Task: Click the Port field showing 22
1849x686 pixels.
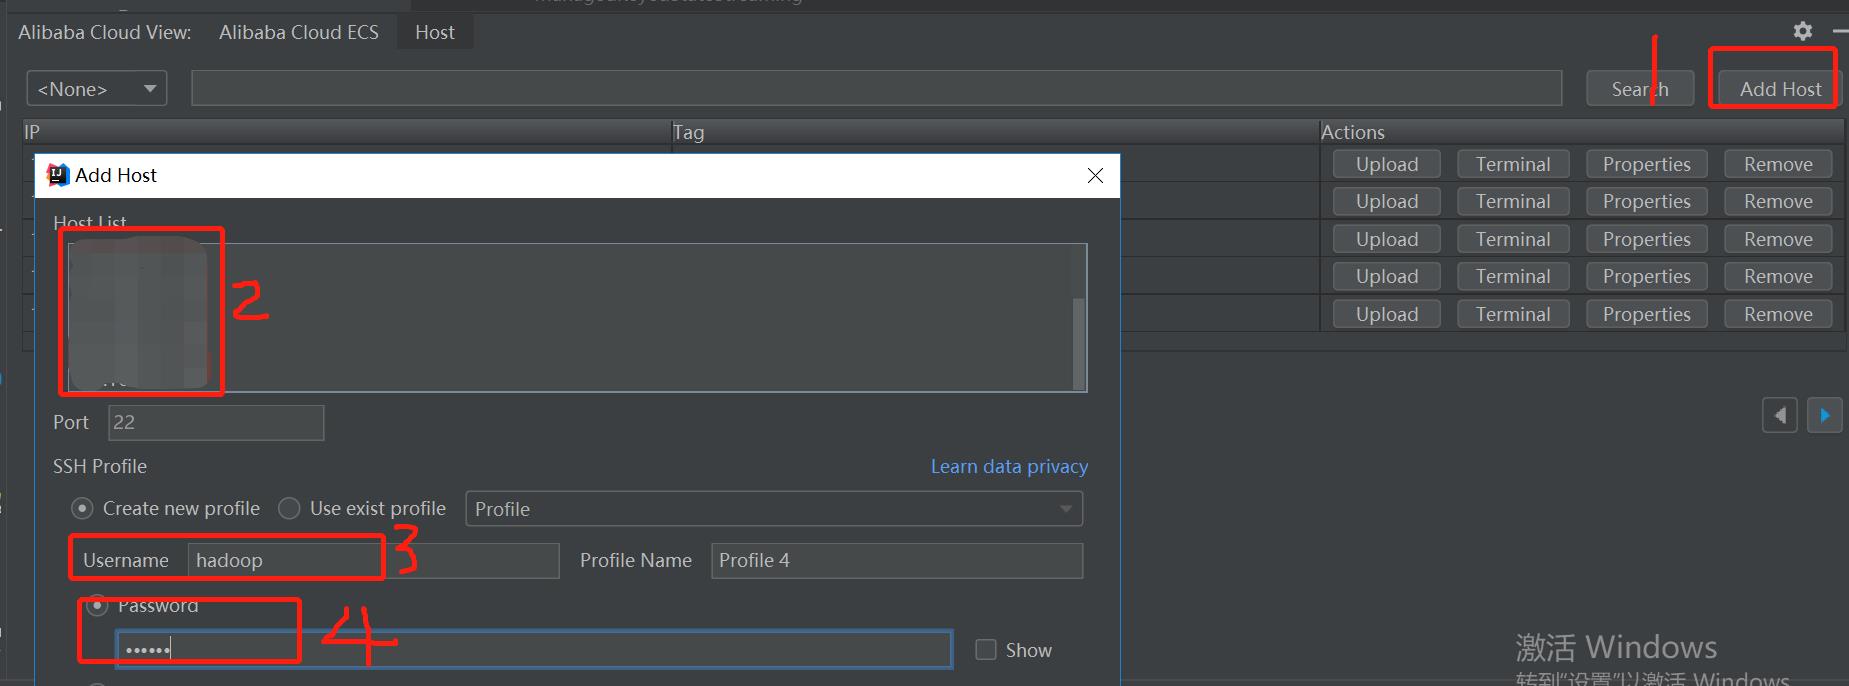Action: coord(216,422)
